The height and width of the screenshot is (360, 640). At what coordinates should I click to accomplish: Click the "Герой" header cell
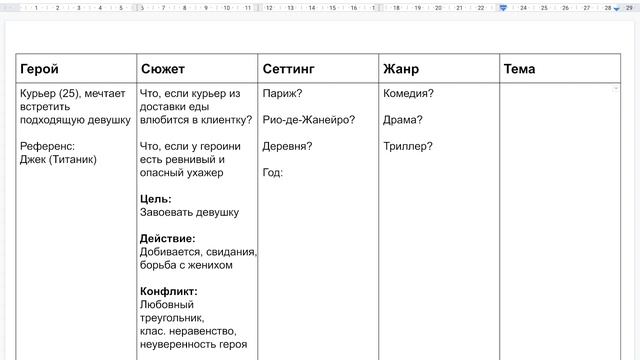76,69
